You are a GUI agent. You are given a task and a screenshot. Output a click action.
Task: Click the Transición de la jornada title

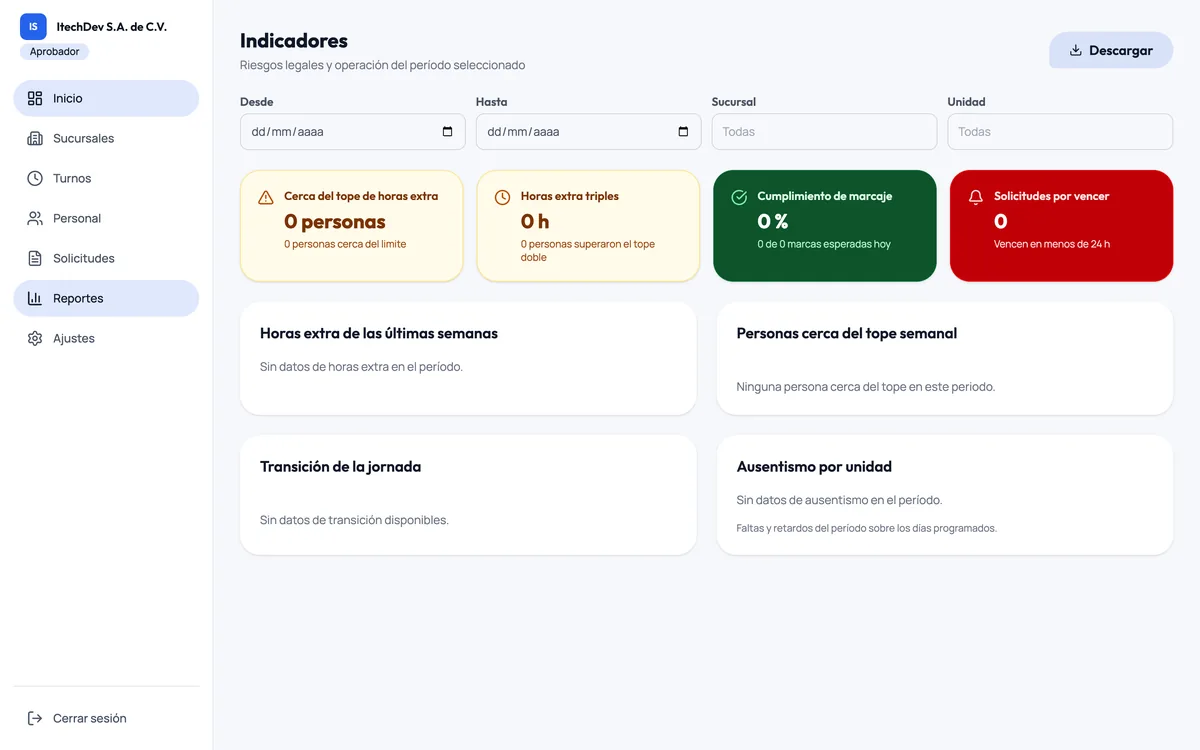coord(340,466)
